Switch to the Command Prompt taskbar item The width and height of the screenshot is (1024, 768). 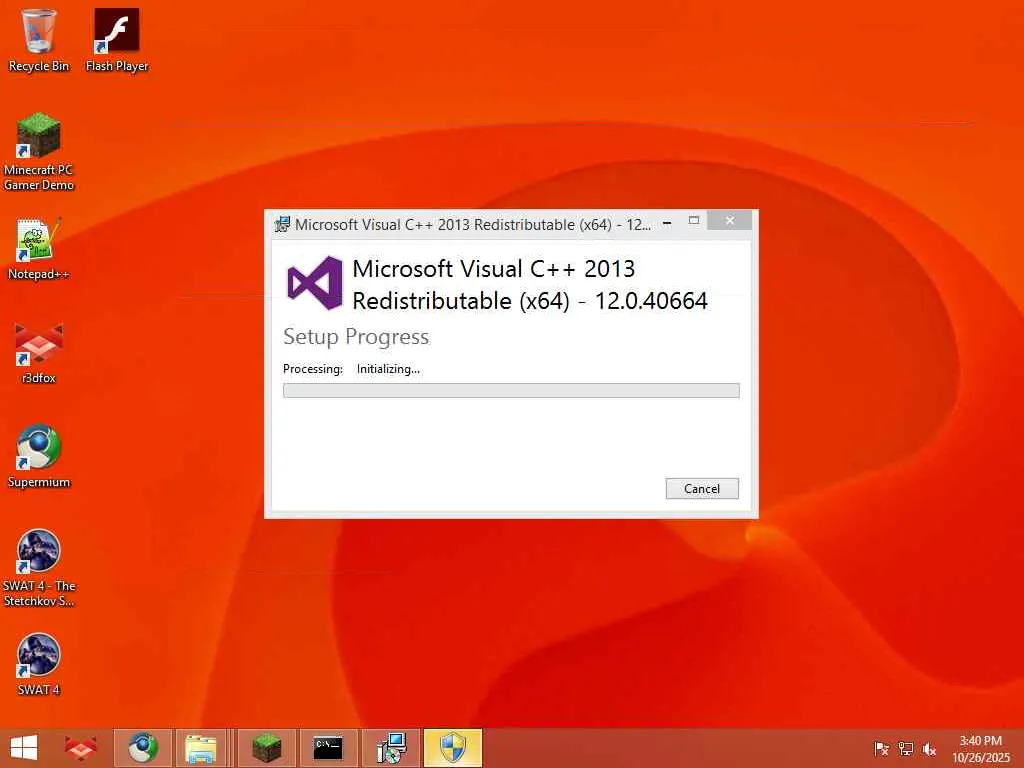point(328,748)
